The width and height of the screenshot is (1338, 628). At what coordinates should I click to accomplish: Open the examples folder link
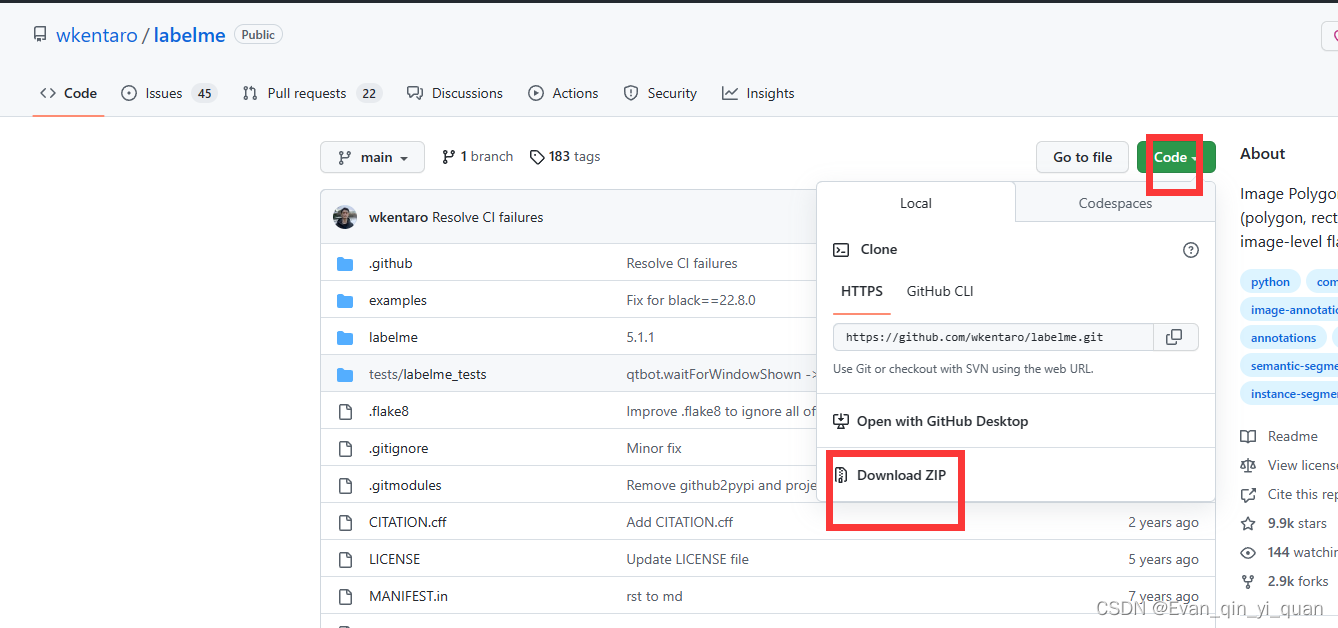click(x=397, y=300)
